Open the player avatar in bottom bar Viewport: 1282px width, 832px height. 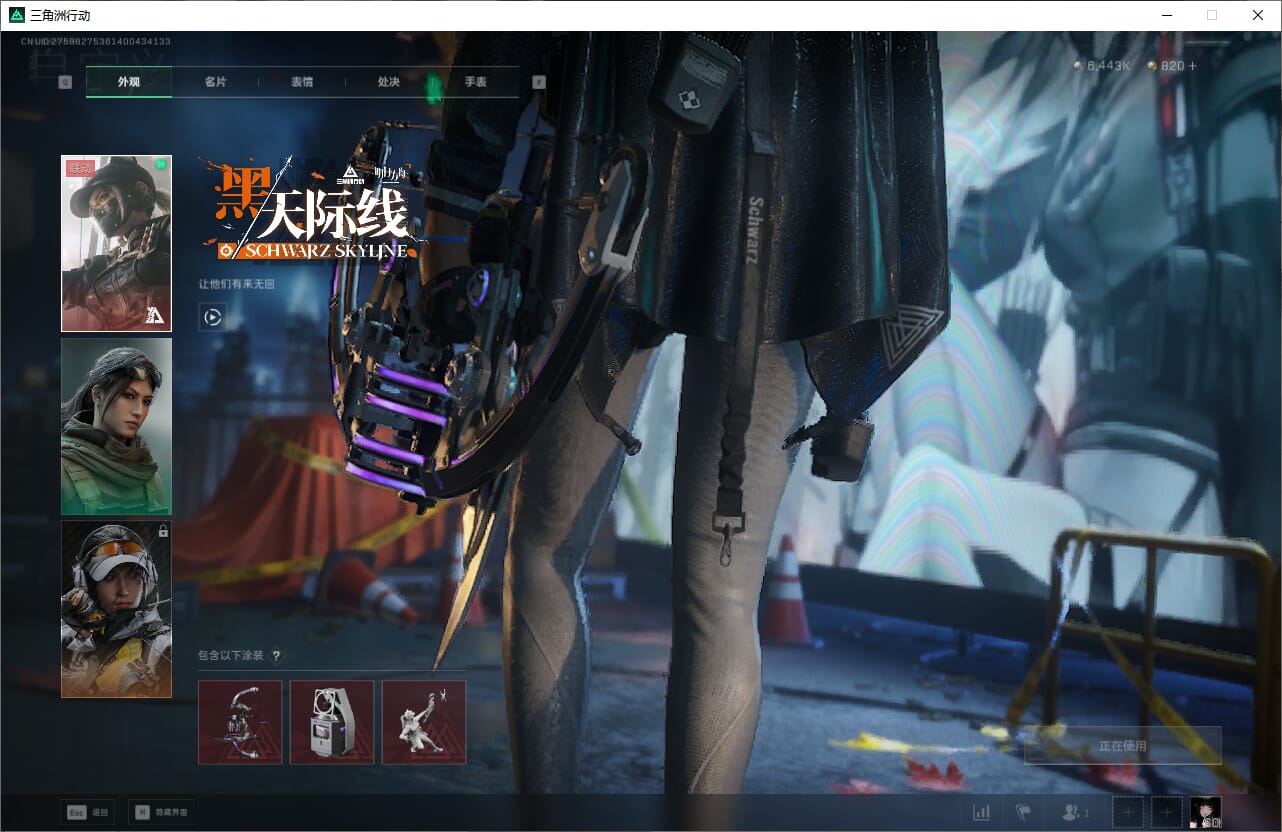click(x=1206, y=812)
